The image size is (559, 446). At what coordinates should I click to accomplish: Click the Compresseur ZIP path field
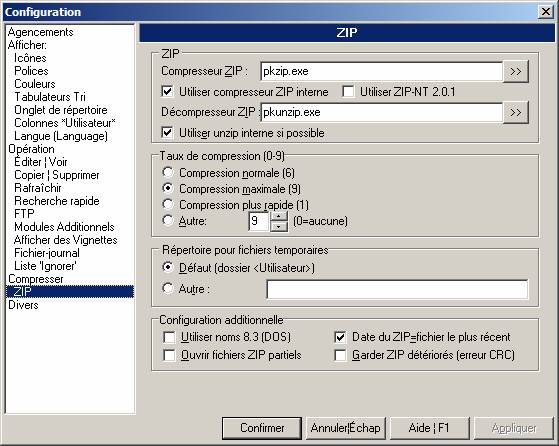(x=381, y=72)
